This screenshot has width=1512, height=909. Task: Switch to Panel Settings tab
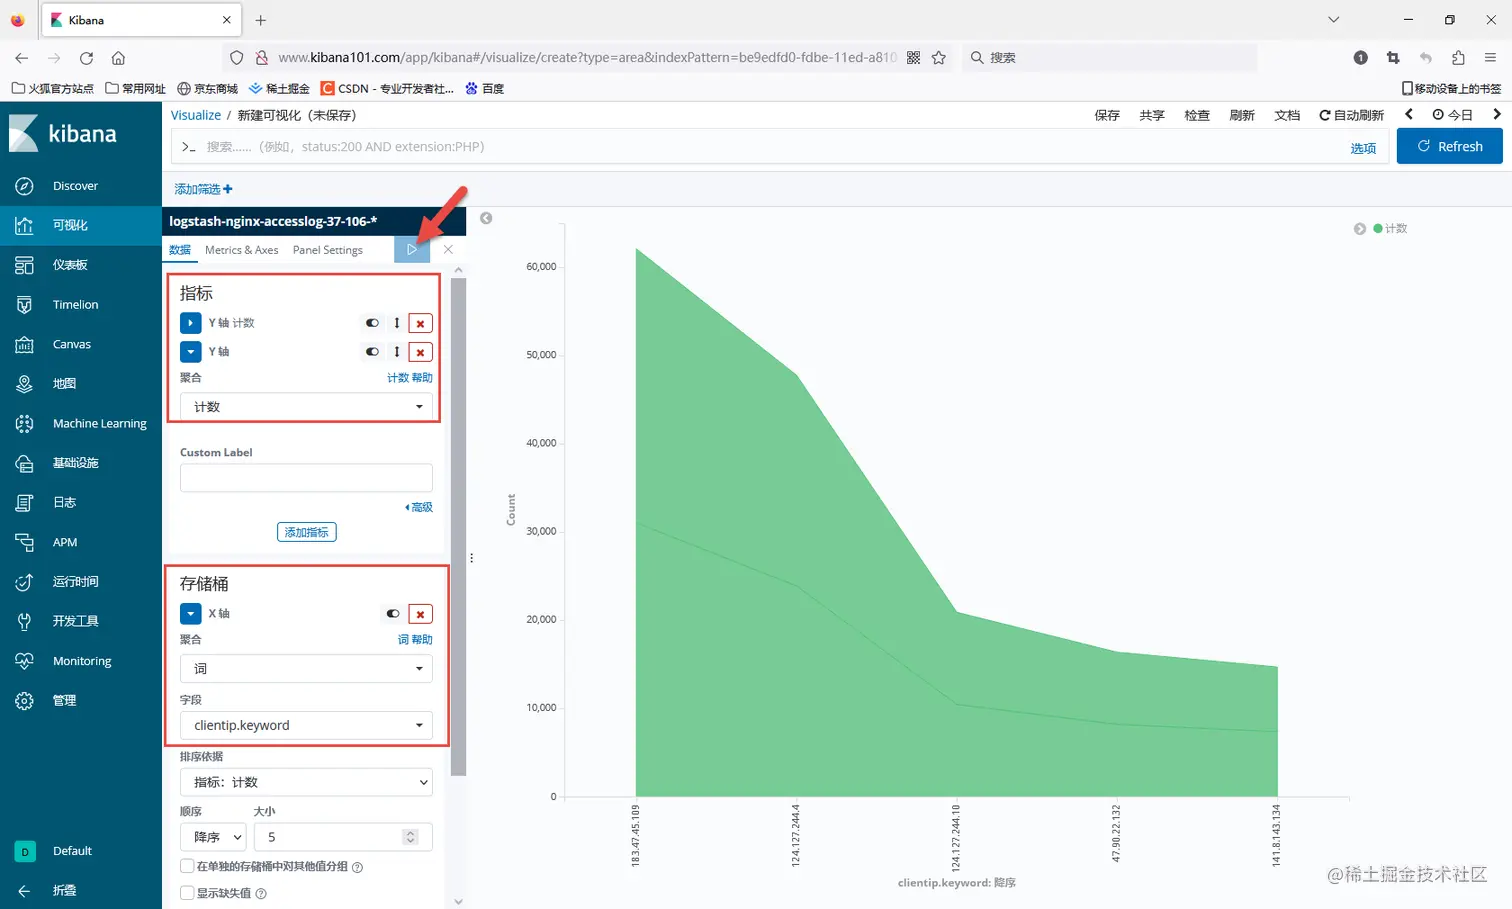pyautogui.click(x=328, y=250)
